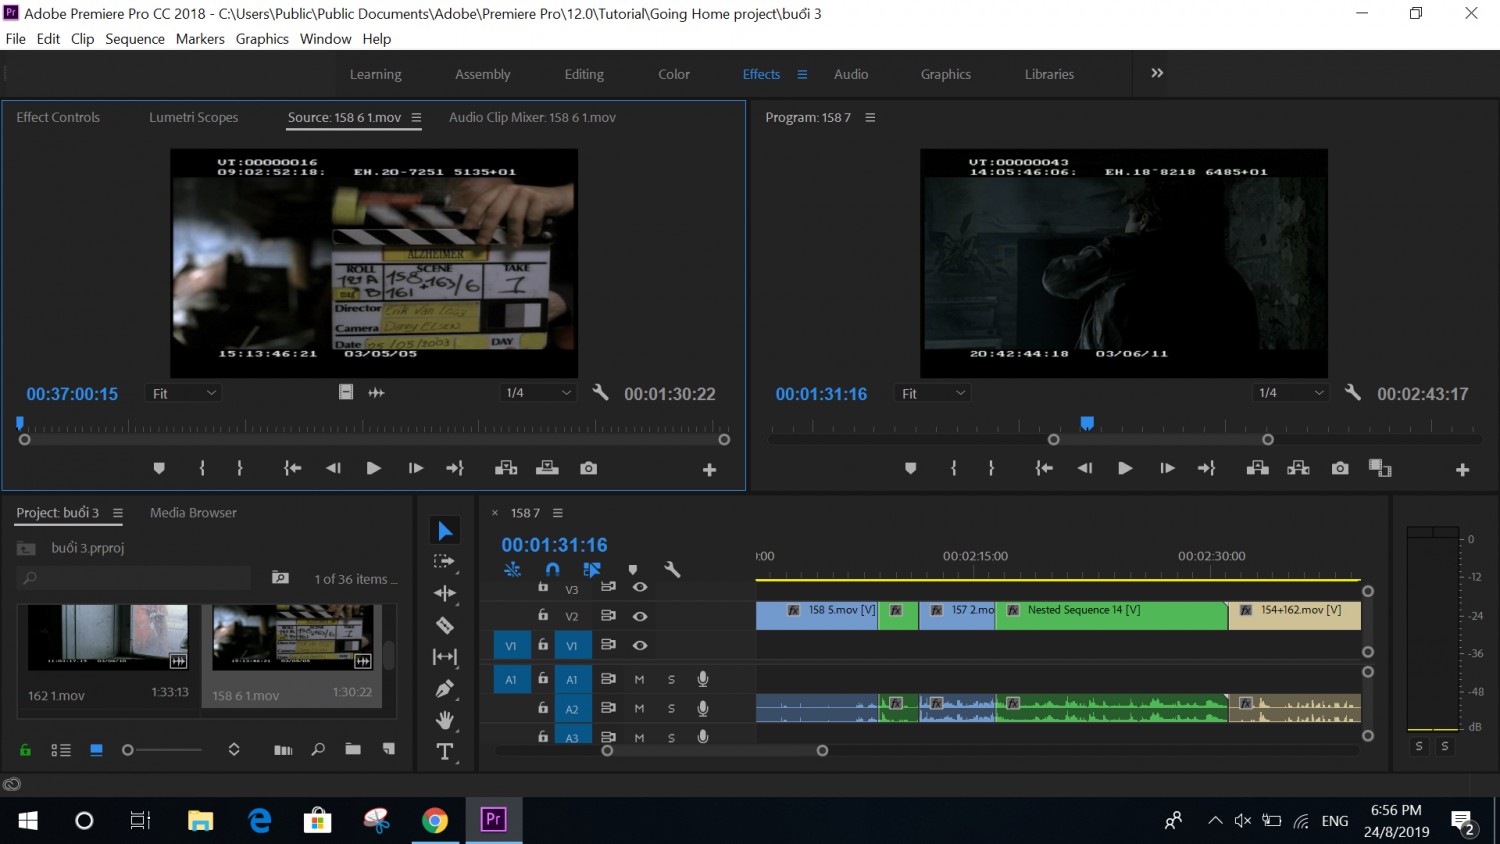
Task: Switch to the Media Browser tab
Action: 193,513
